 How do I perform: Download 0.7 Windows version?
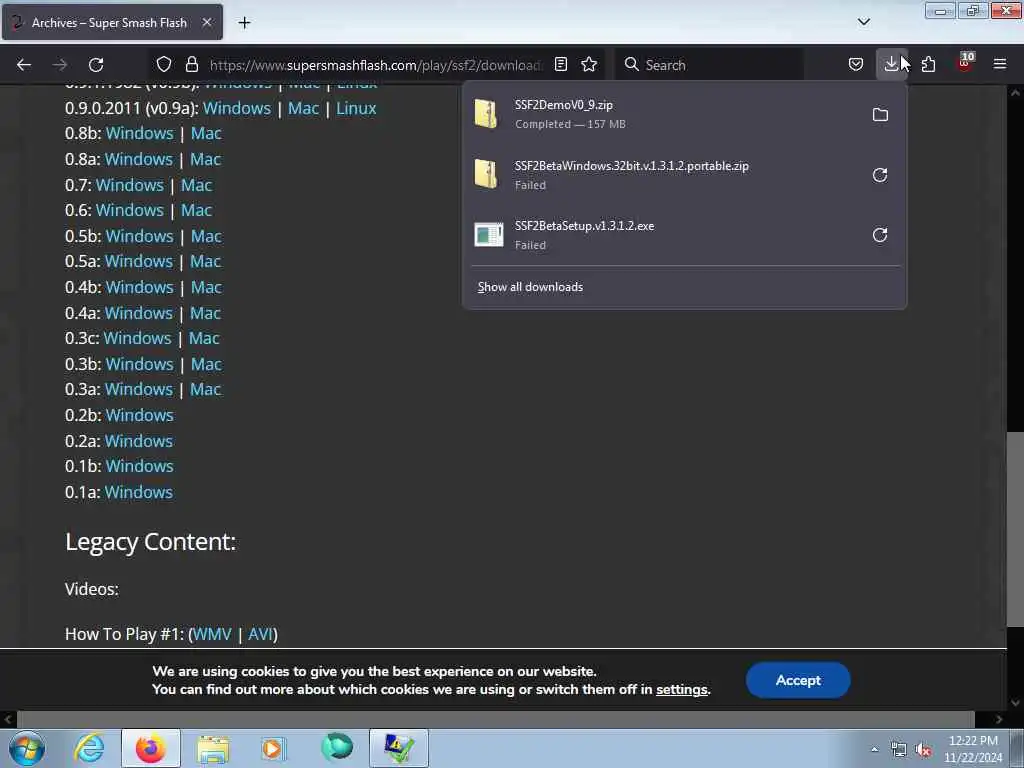tap(129, 185)
